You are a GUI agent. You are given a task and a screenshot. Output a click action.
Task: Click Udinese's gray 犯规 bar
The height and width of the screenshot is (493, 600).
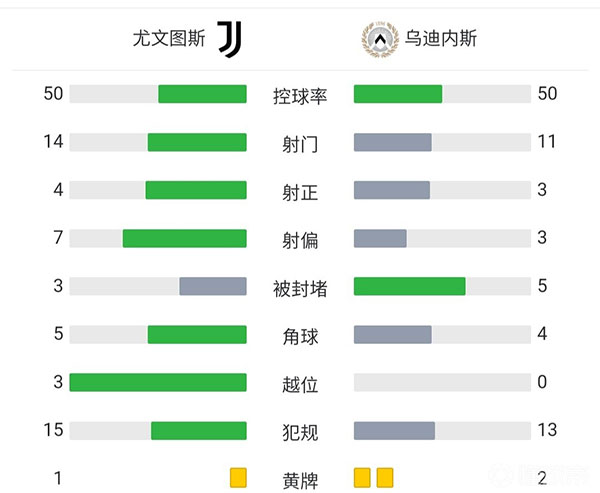coord(394,430)
